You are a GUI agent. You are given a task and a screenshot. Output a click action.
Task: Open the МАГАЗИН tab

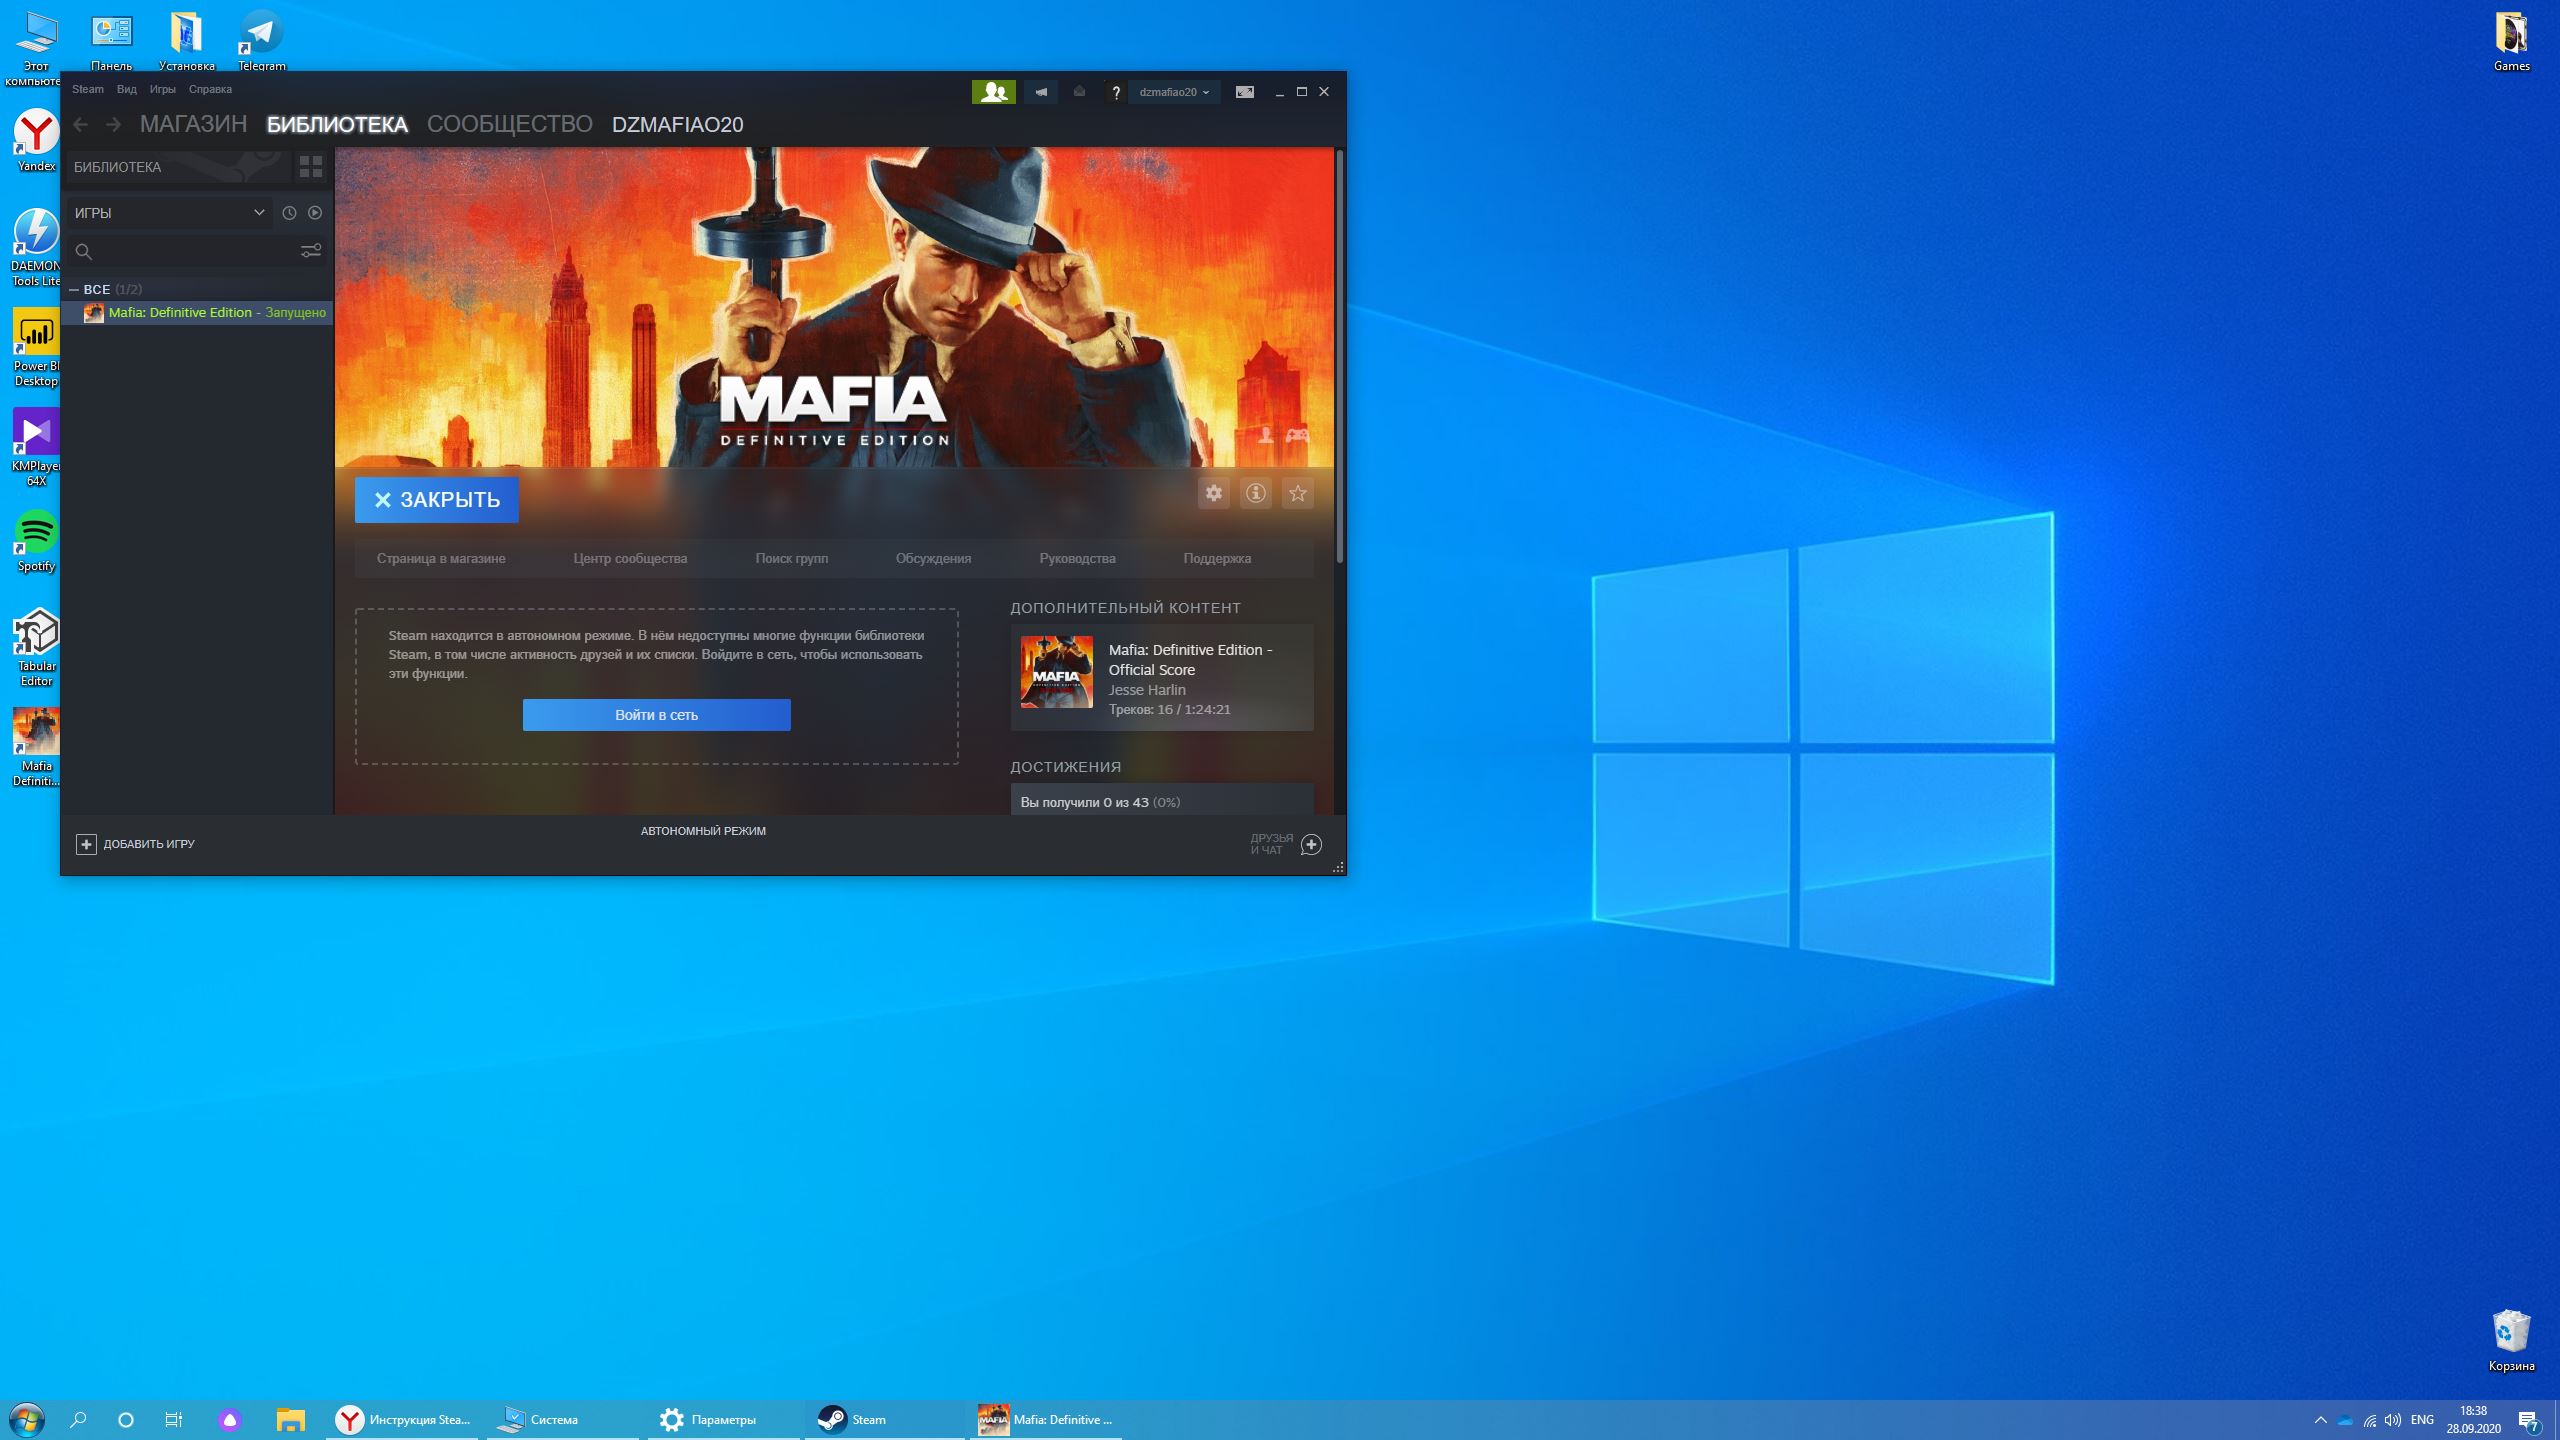click(193, 124)
